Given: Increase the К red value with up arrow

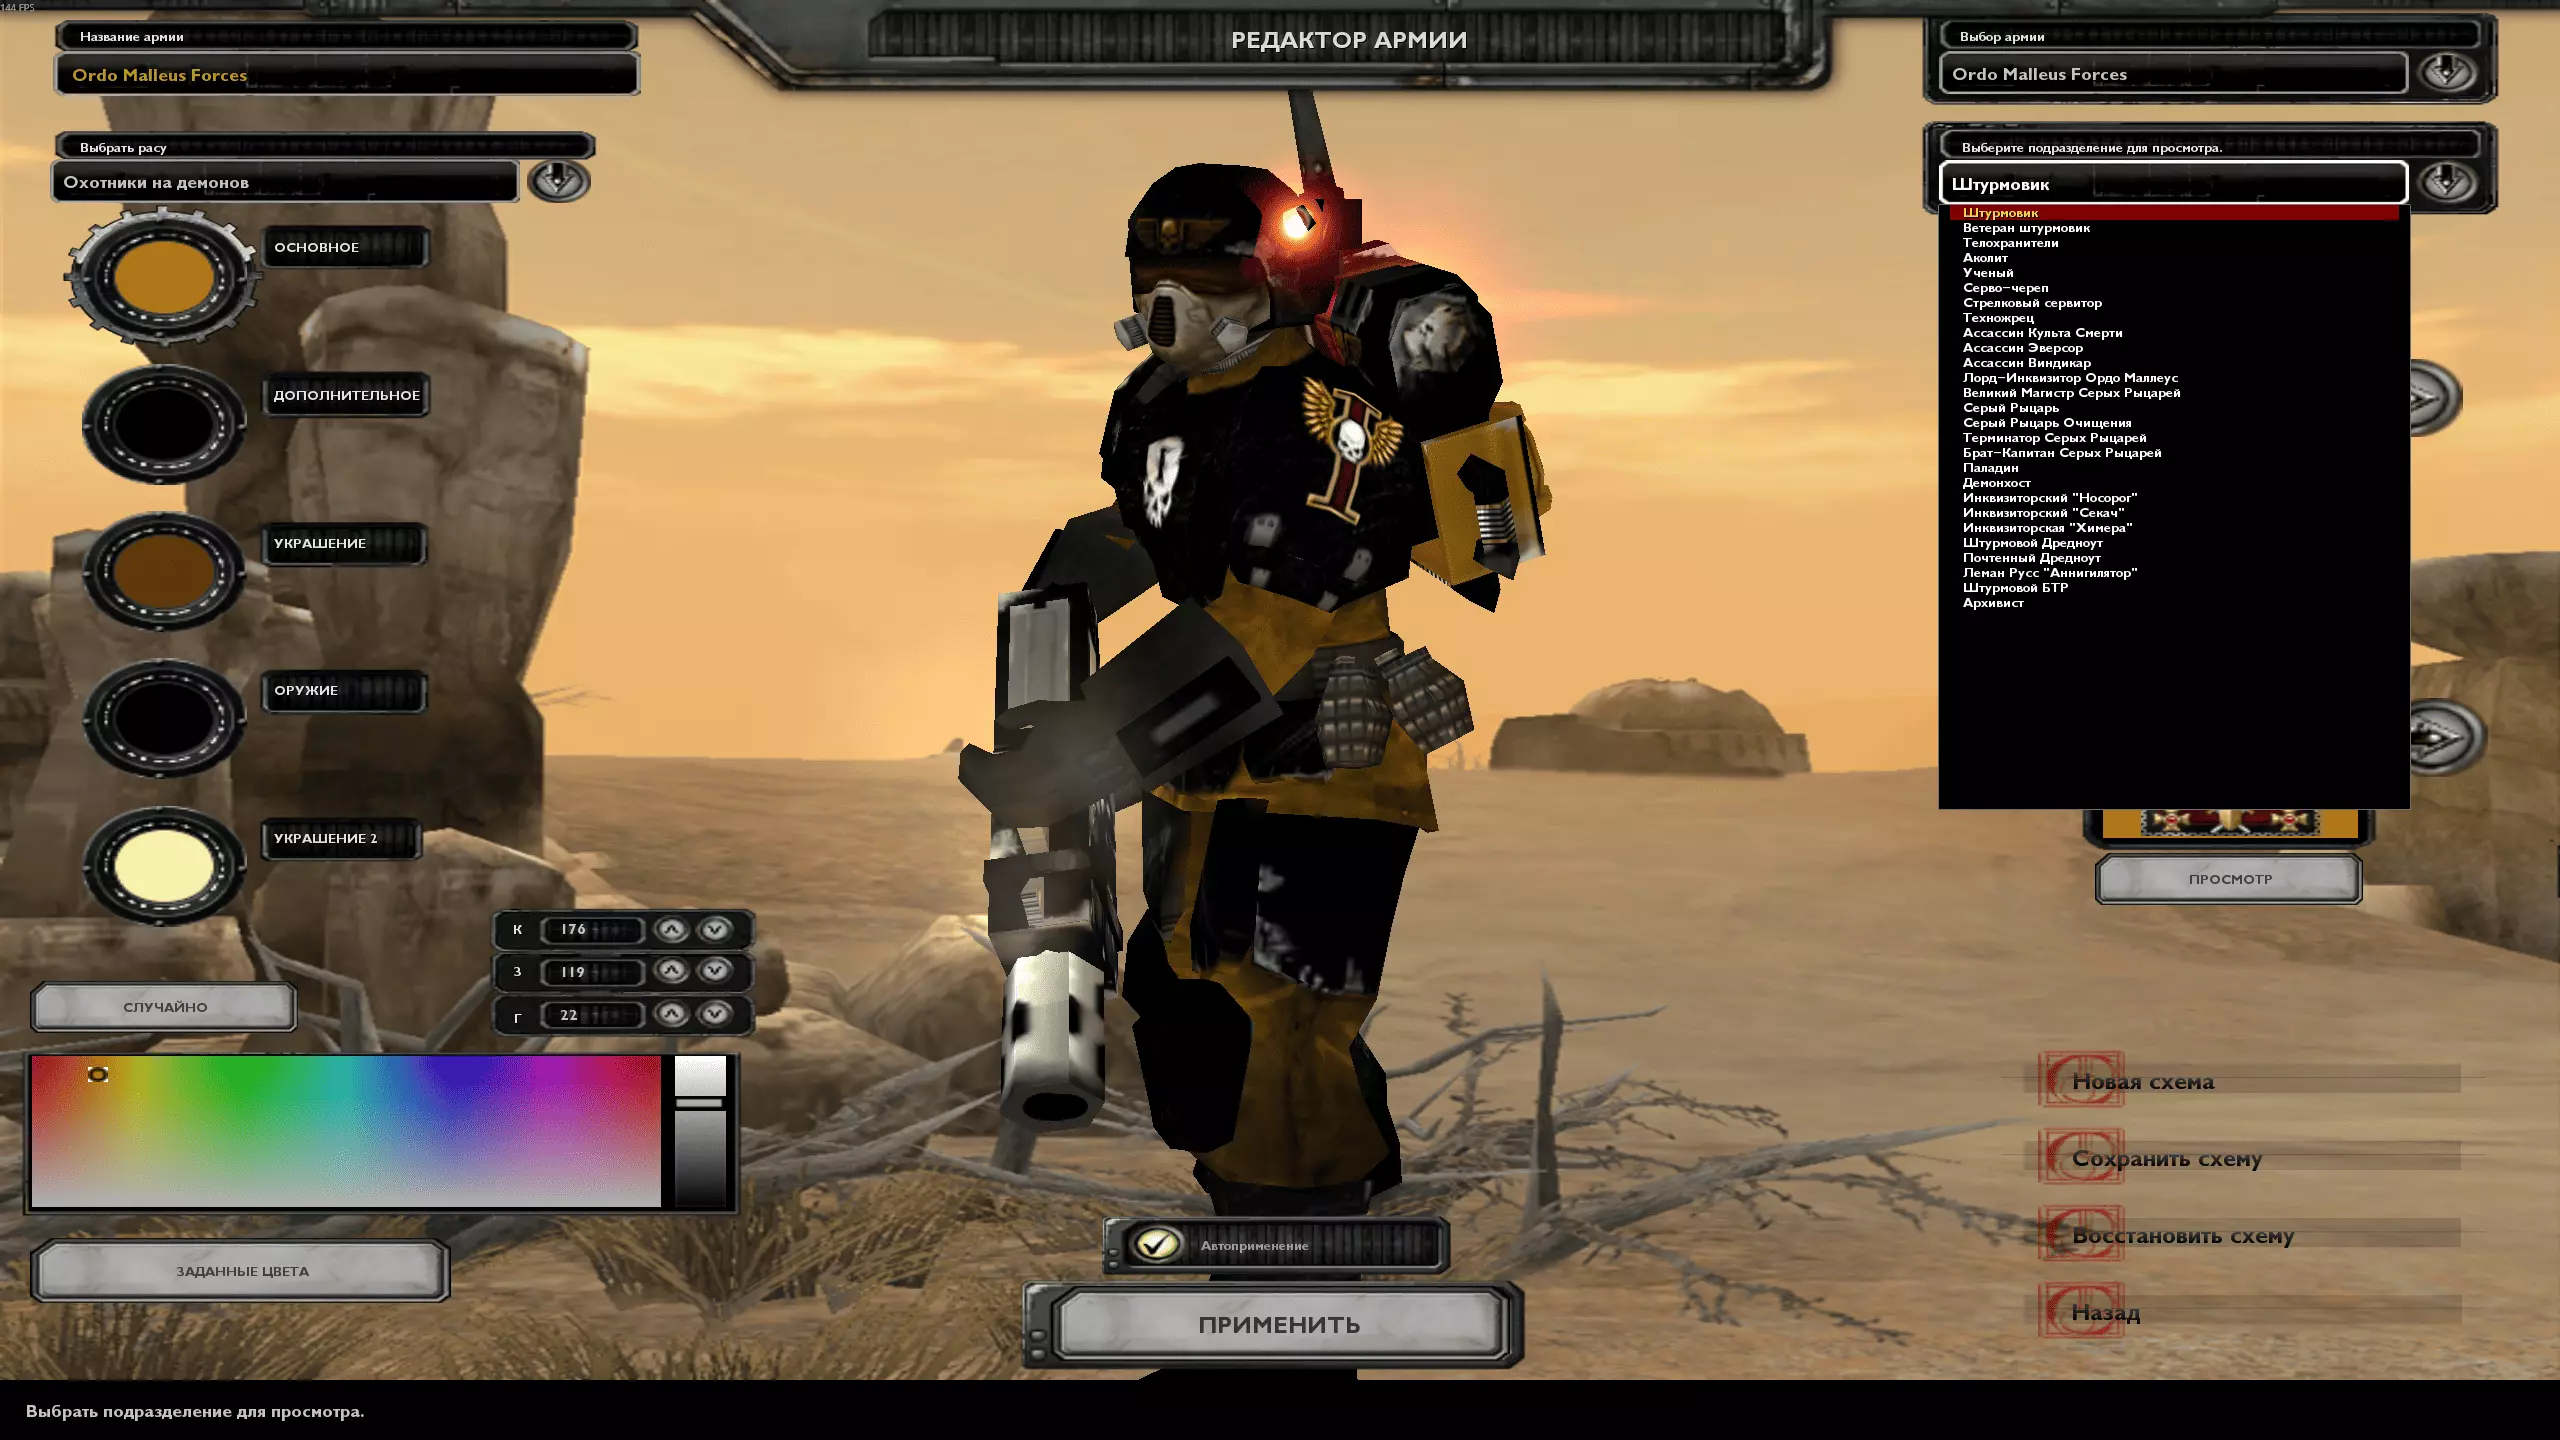Looking at the screenshot, I should click(x=672, y=929).
